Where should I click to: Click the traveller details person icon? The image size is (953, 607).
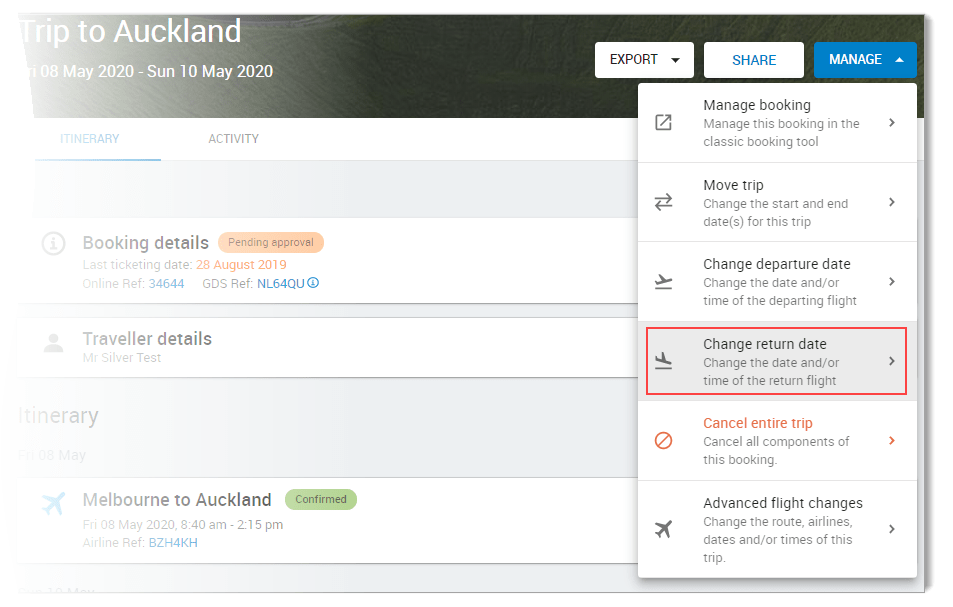point(53,343)
